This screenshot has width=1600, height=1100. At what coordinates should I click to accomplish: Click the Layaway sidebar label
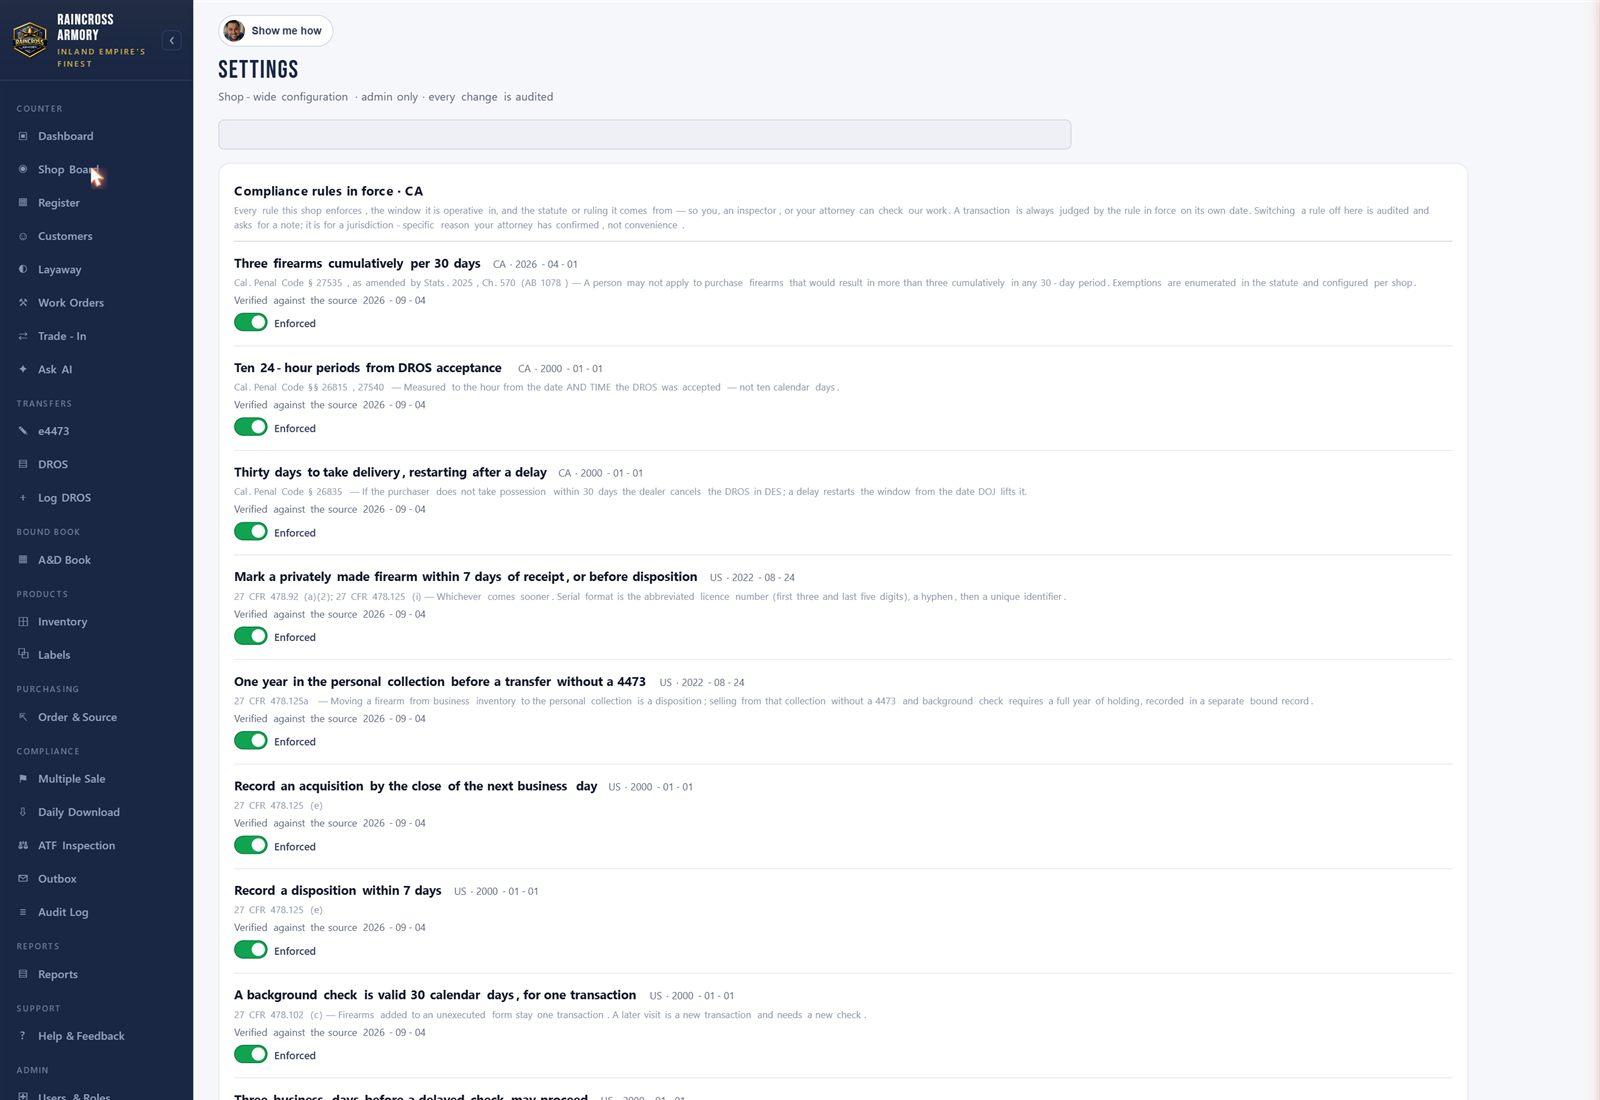coord(60,270)
